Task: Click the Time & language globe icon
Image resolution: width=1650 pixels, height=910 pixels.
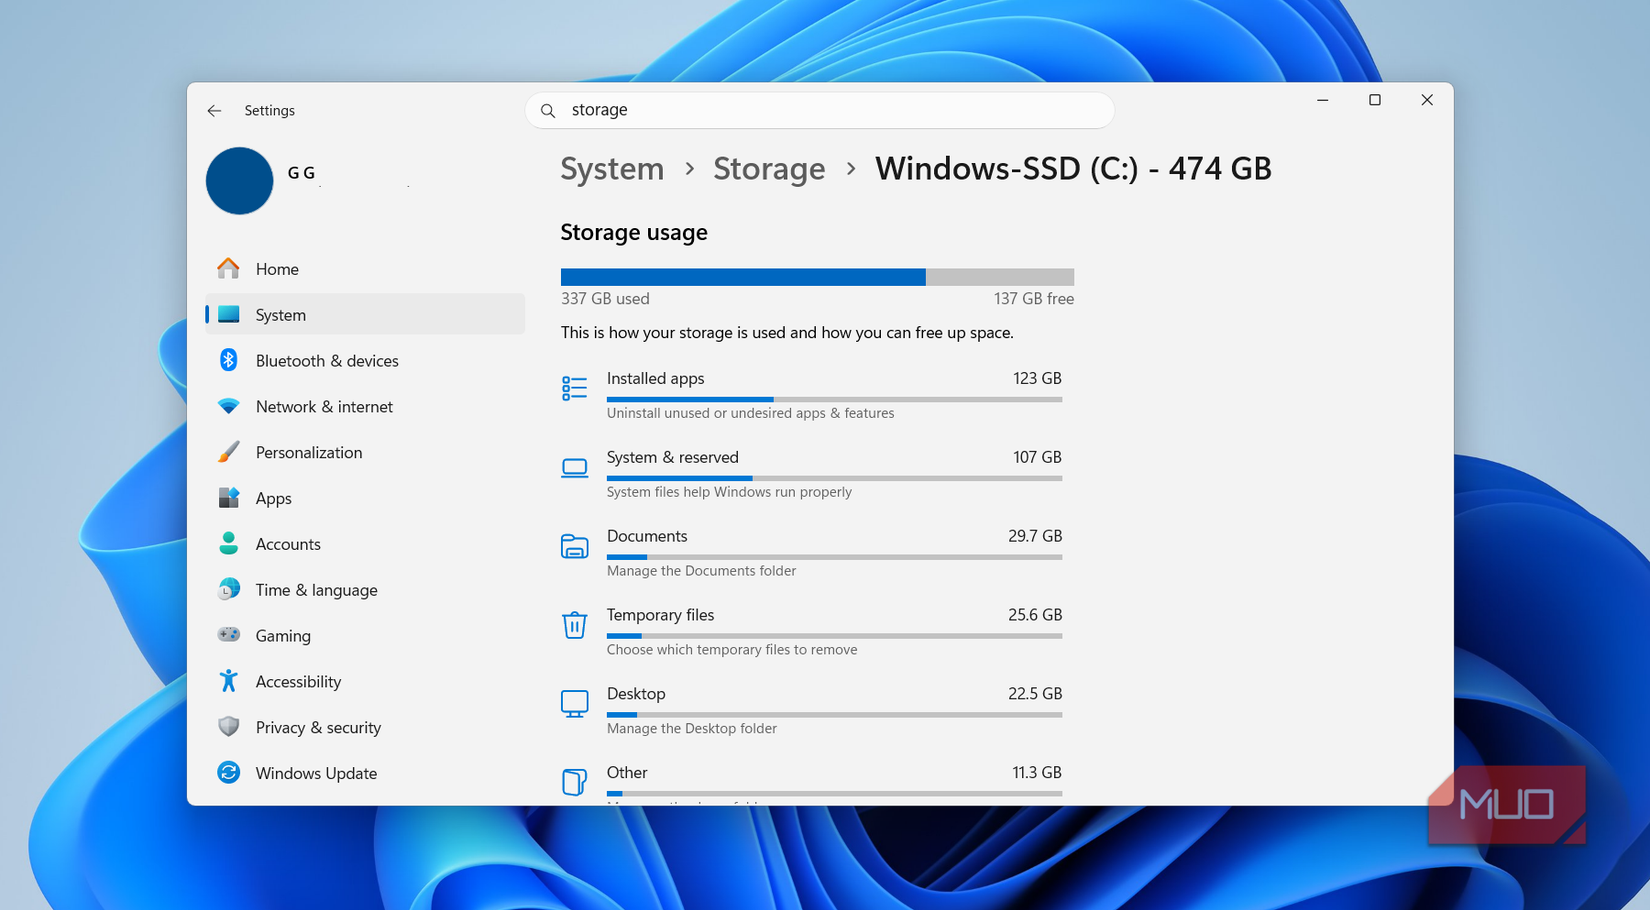Action: [228, 590]
